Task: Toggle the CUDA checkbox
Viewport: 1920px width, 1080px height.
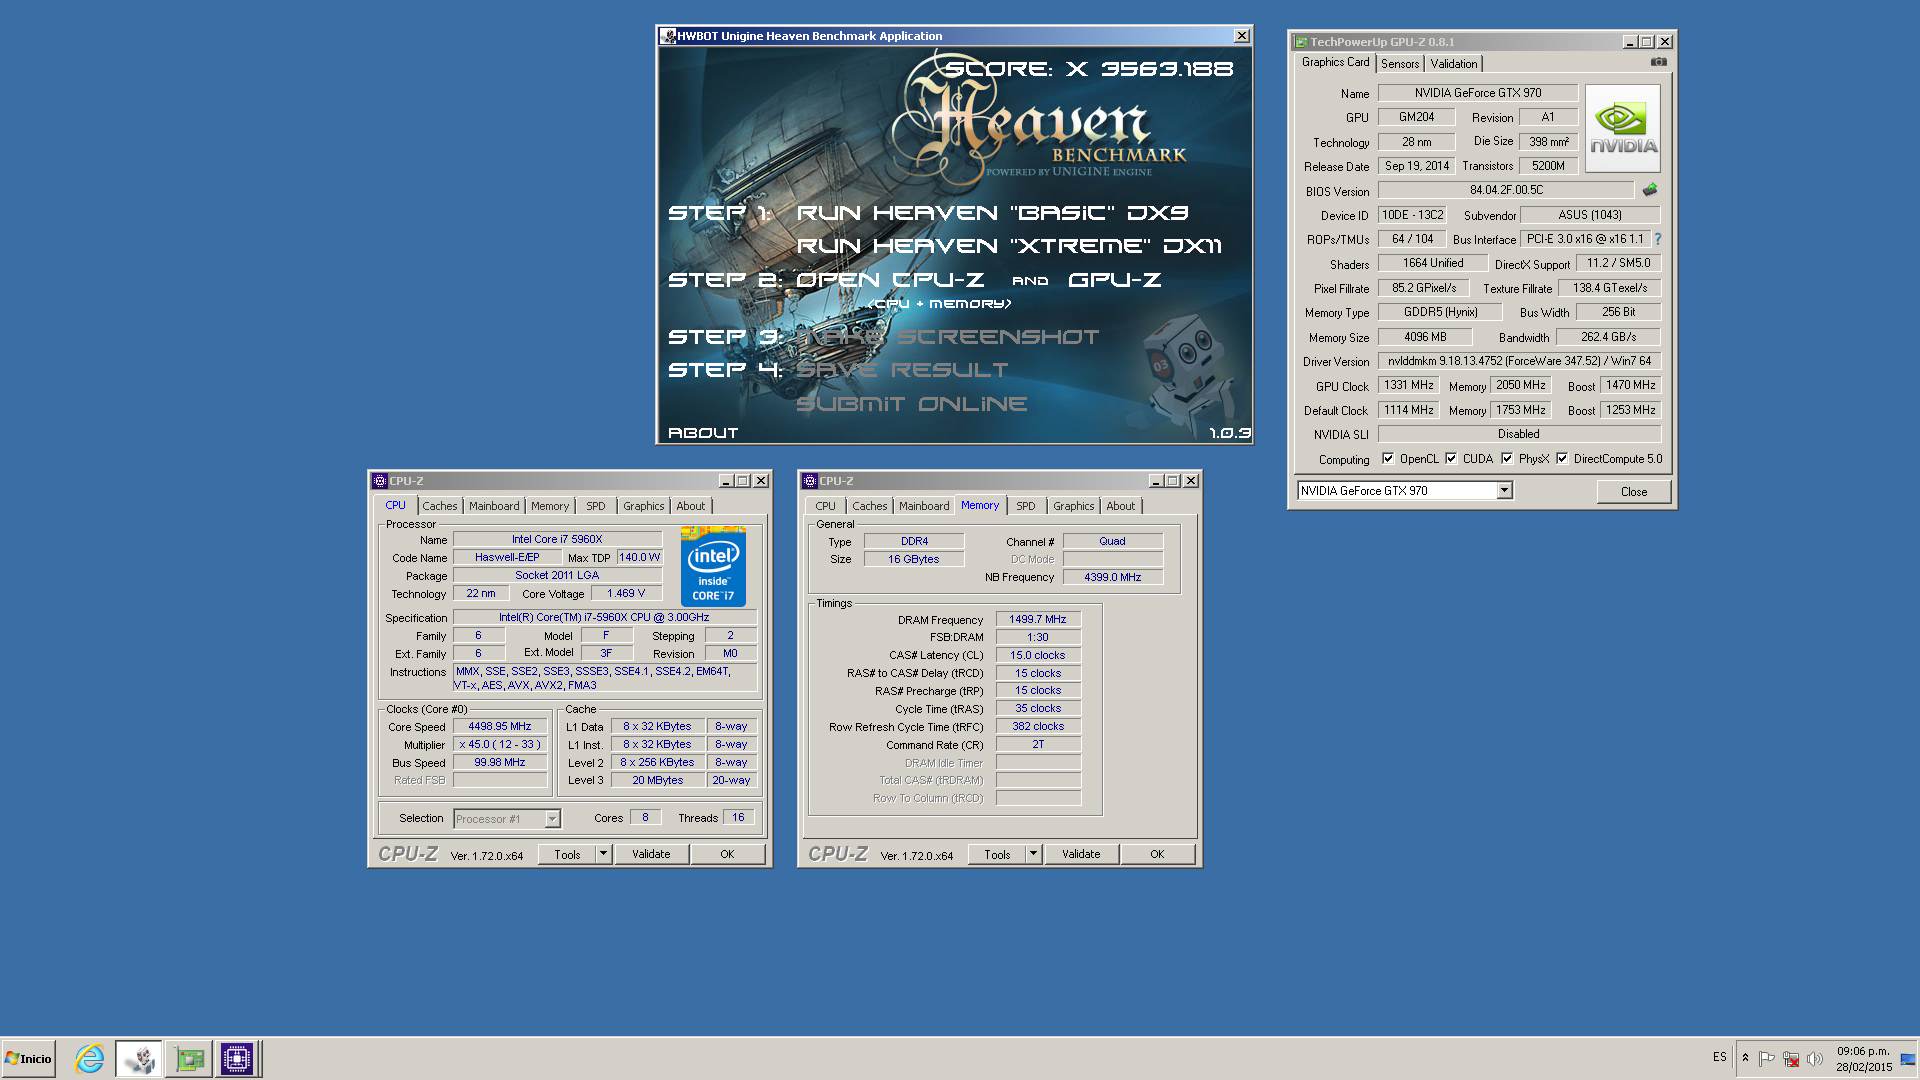Action: [1451, 459]
